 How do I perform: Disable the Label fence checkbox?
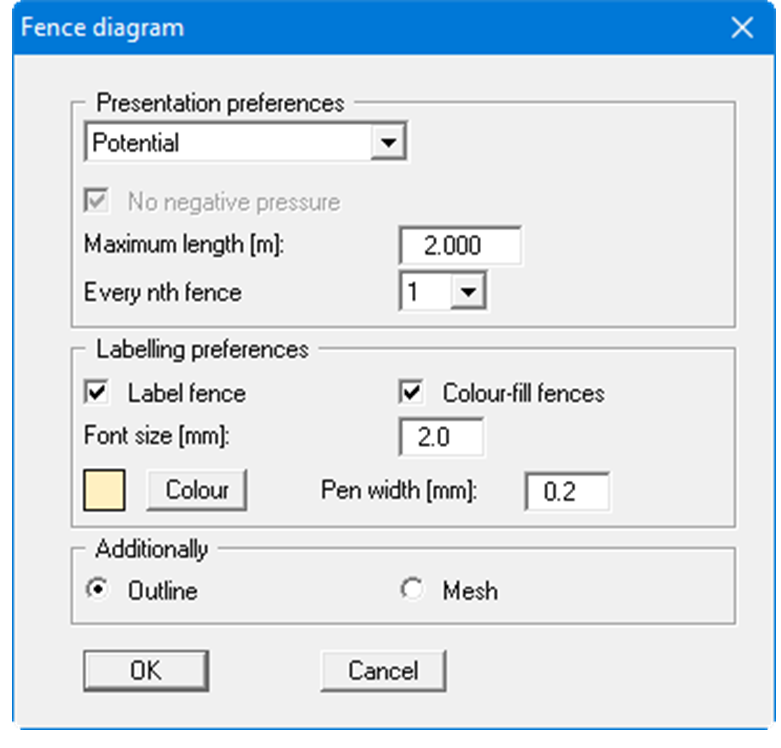pyautogui.click(x=97, y=393)
